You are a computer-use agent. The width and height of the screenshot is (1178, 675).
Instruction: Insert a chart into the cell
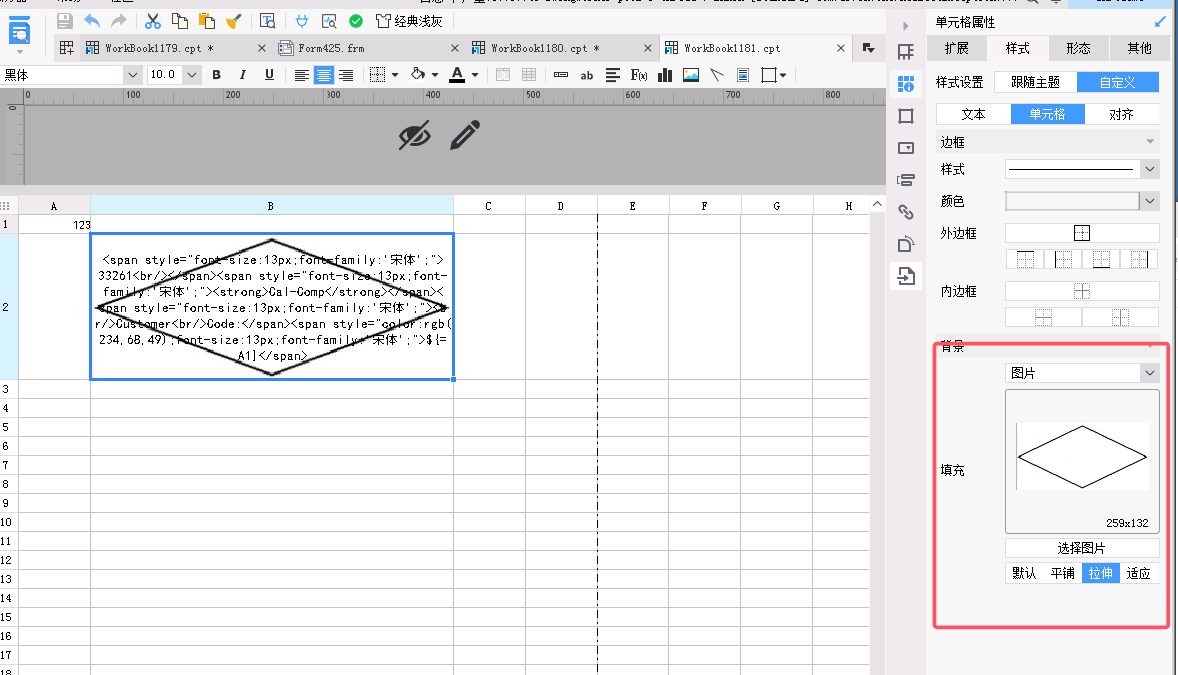(665, 74)
